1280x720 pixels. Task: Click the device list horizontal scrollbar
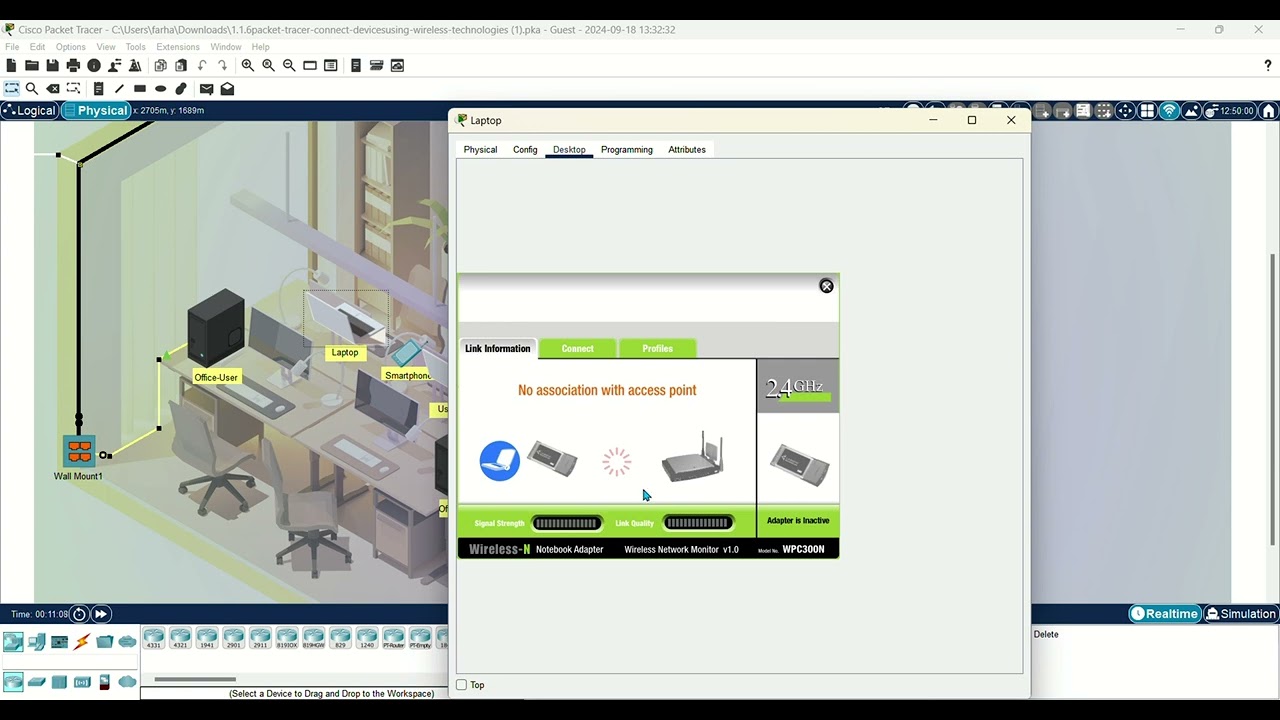coord(194,680)
